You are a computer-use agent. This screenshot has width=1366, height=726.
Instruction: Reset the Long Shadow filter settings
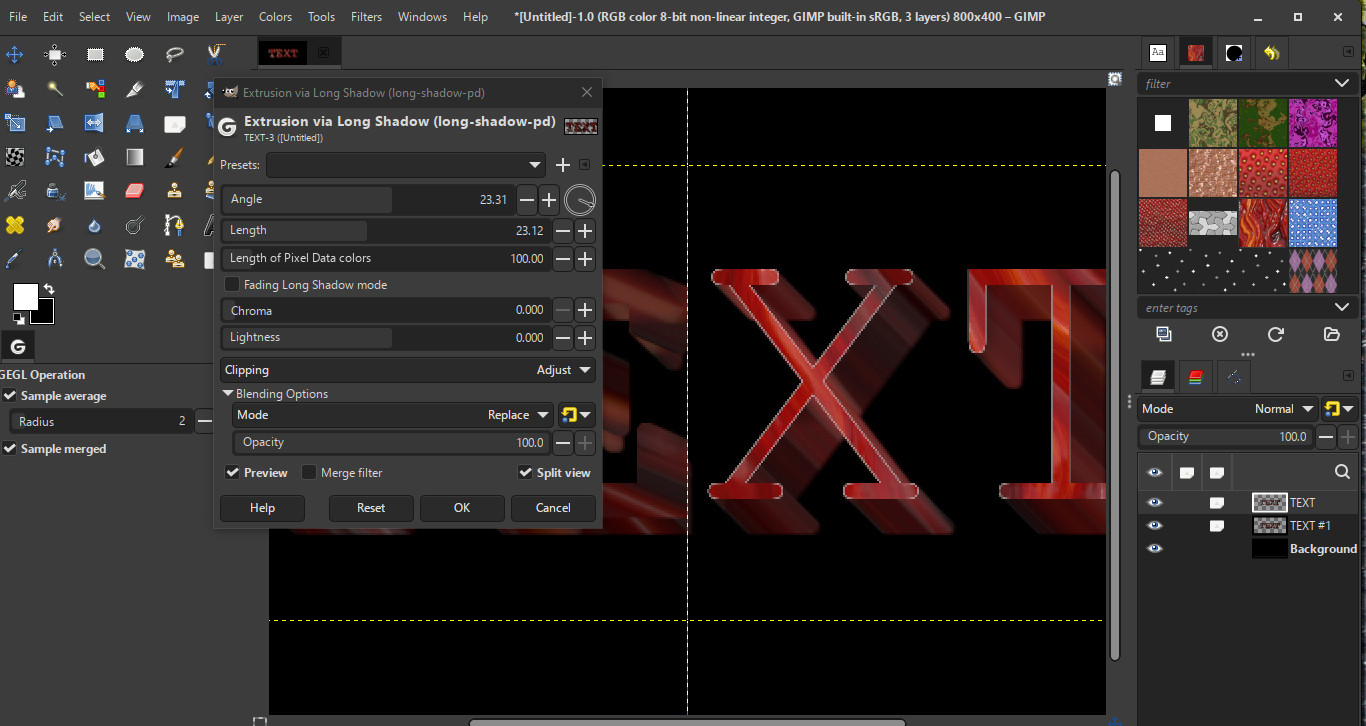tap(371, 508)
